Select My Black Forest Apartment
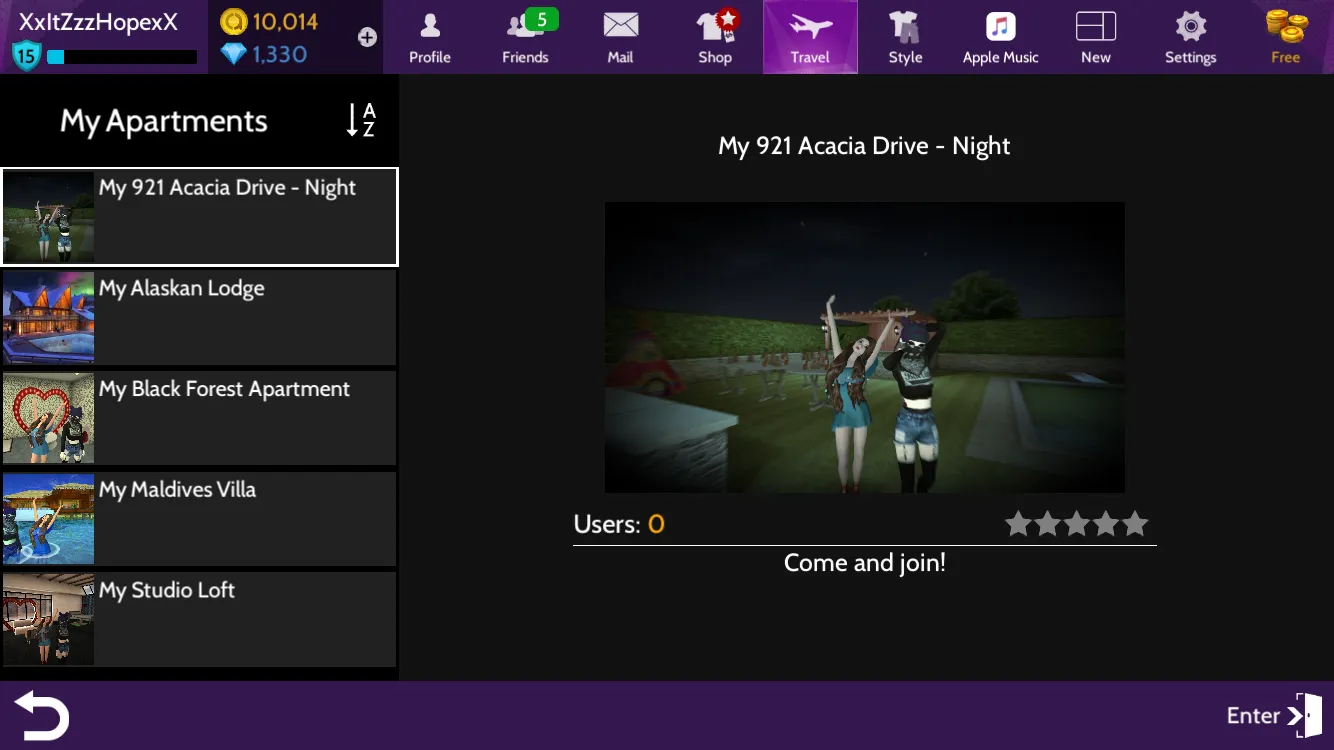Image resolution: width=1334 pixels, height=750 pixels. tap(200, 418)
